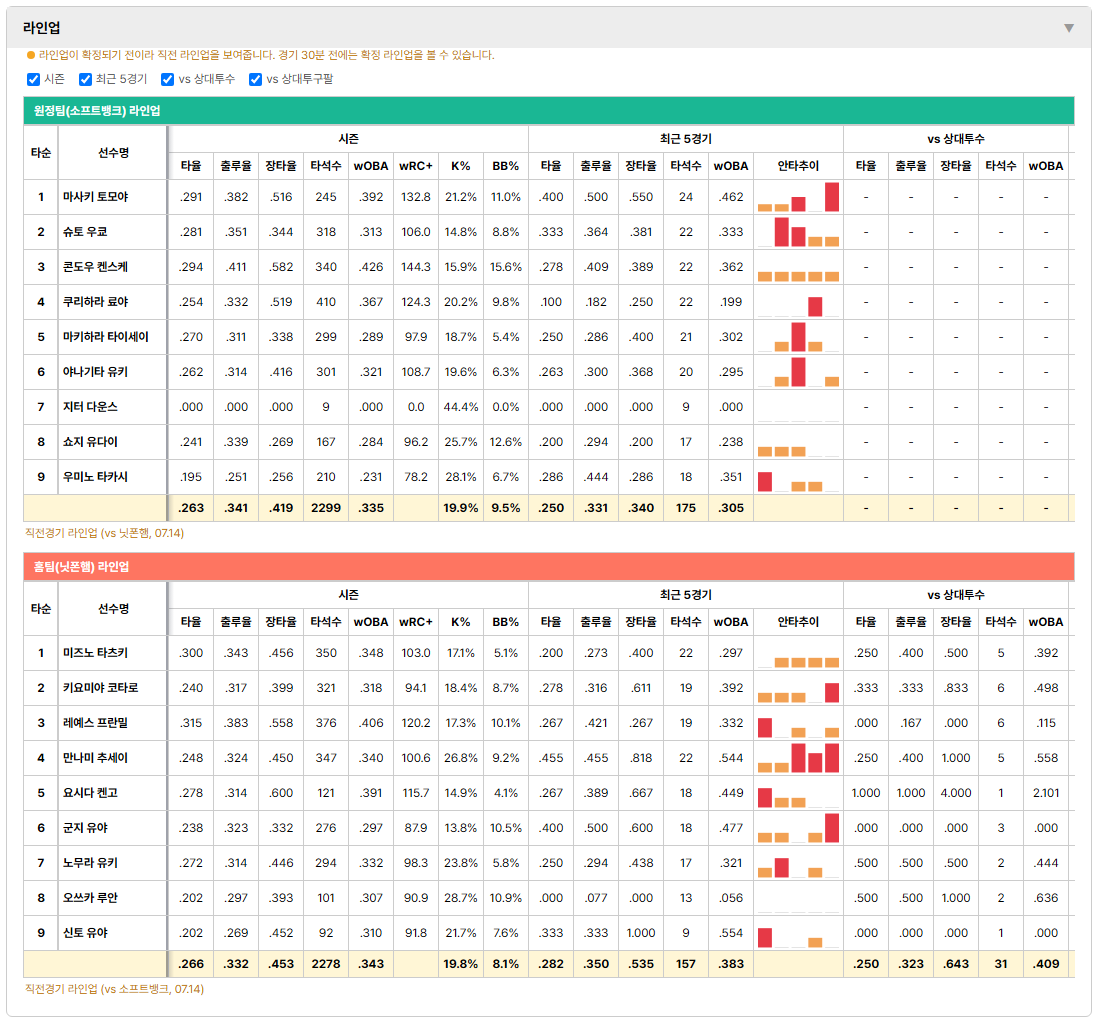This screenshot has width=1098, height=1023.
Task: Uncheck the 시즌 checkbox
Action: pos(33,79)
